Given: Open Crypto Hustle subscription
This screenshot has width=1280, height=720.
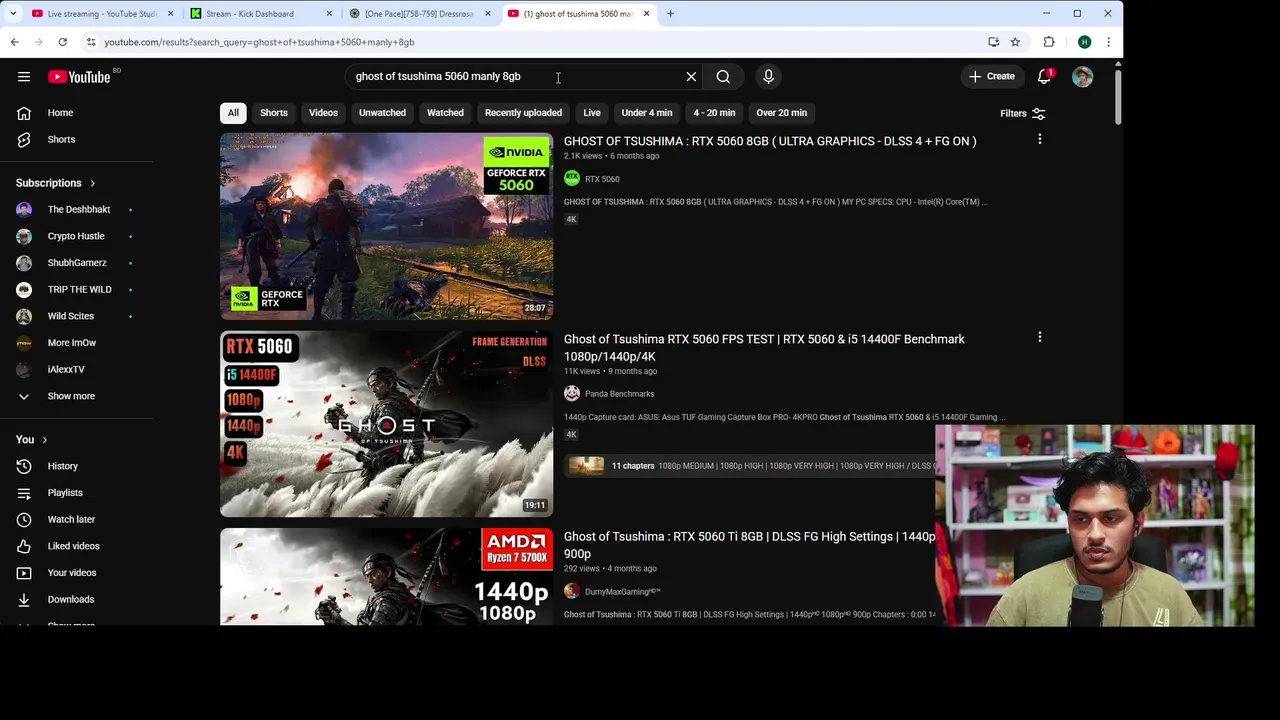Looking at the screenshot, I should coord(74,236).
